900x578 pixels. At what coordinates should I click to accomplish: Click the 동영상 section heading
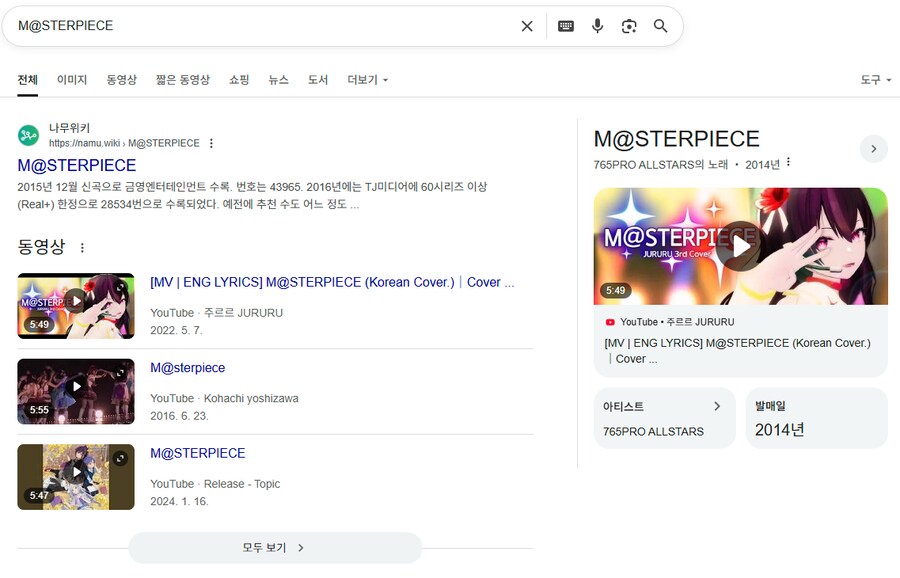41,247
